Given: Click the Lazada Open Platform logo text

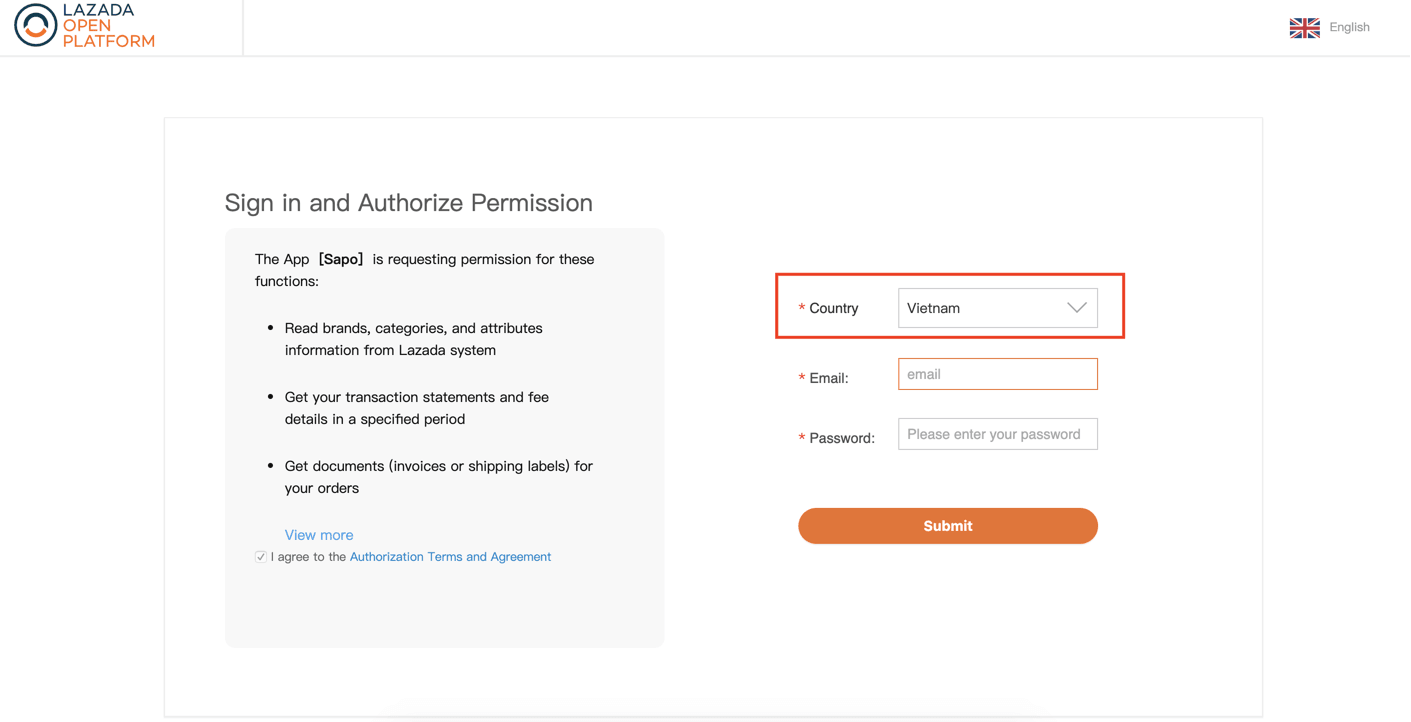Looking at the screenshot, I should [108, 26].
